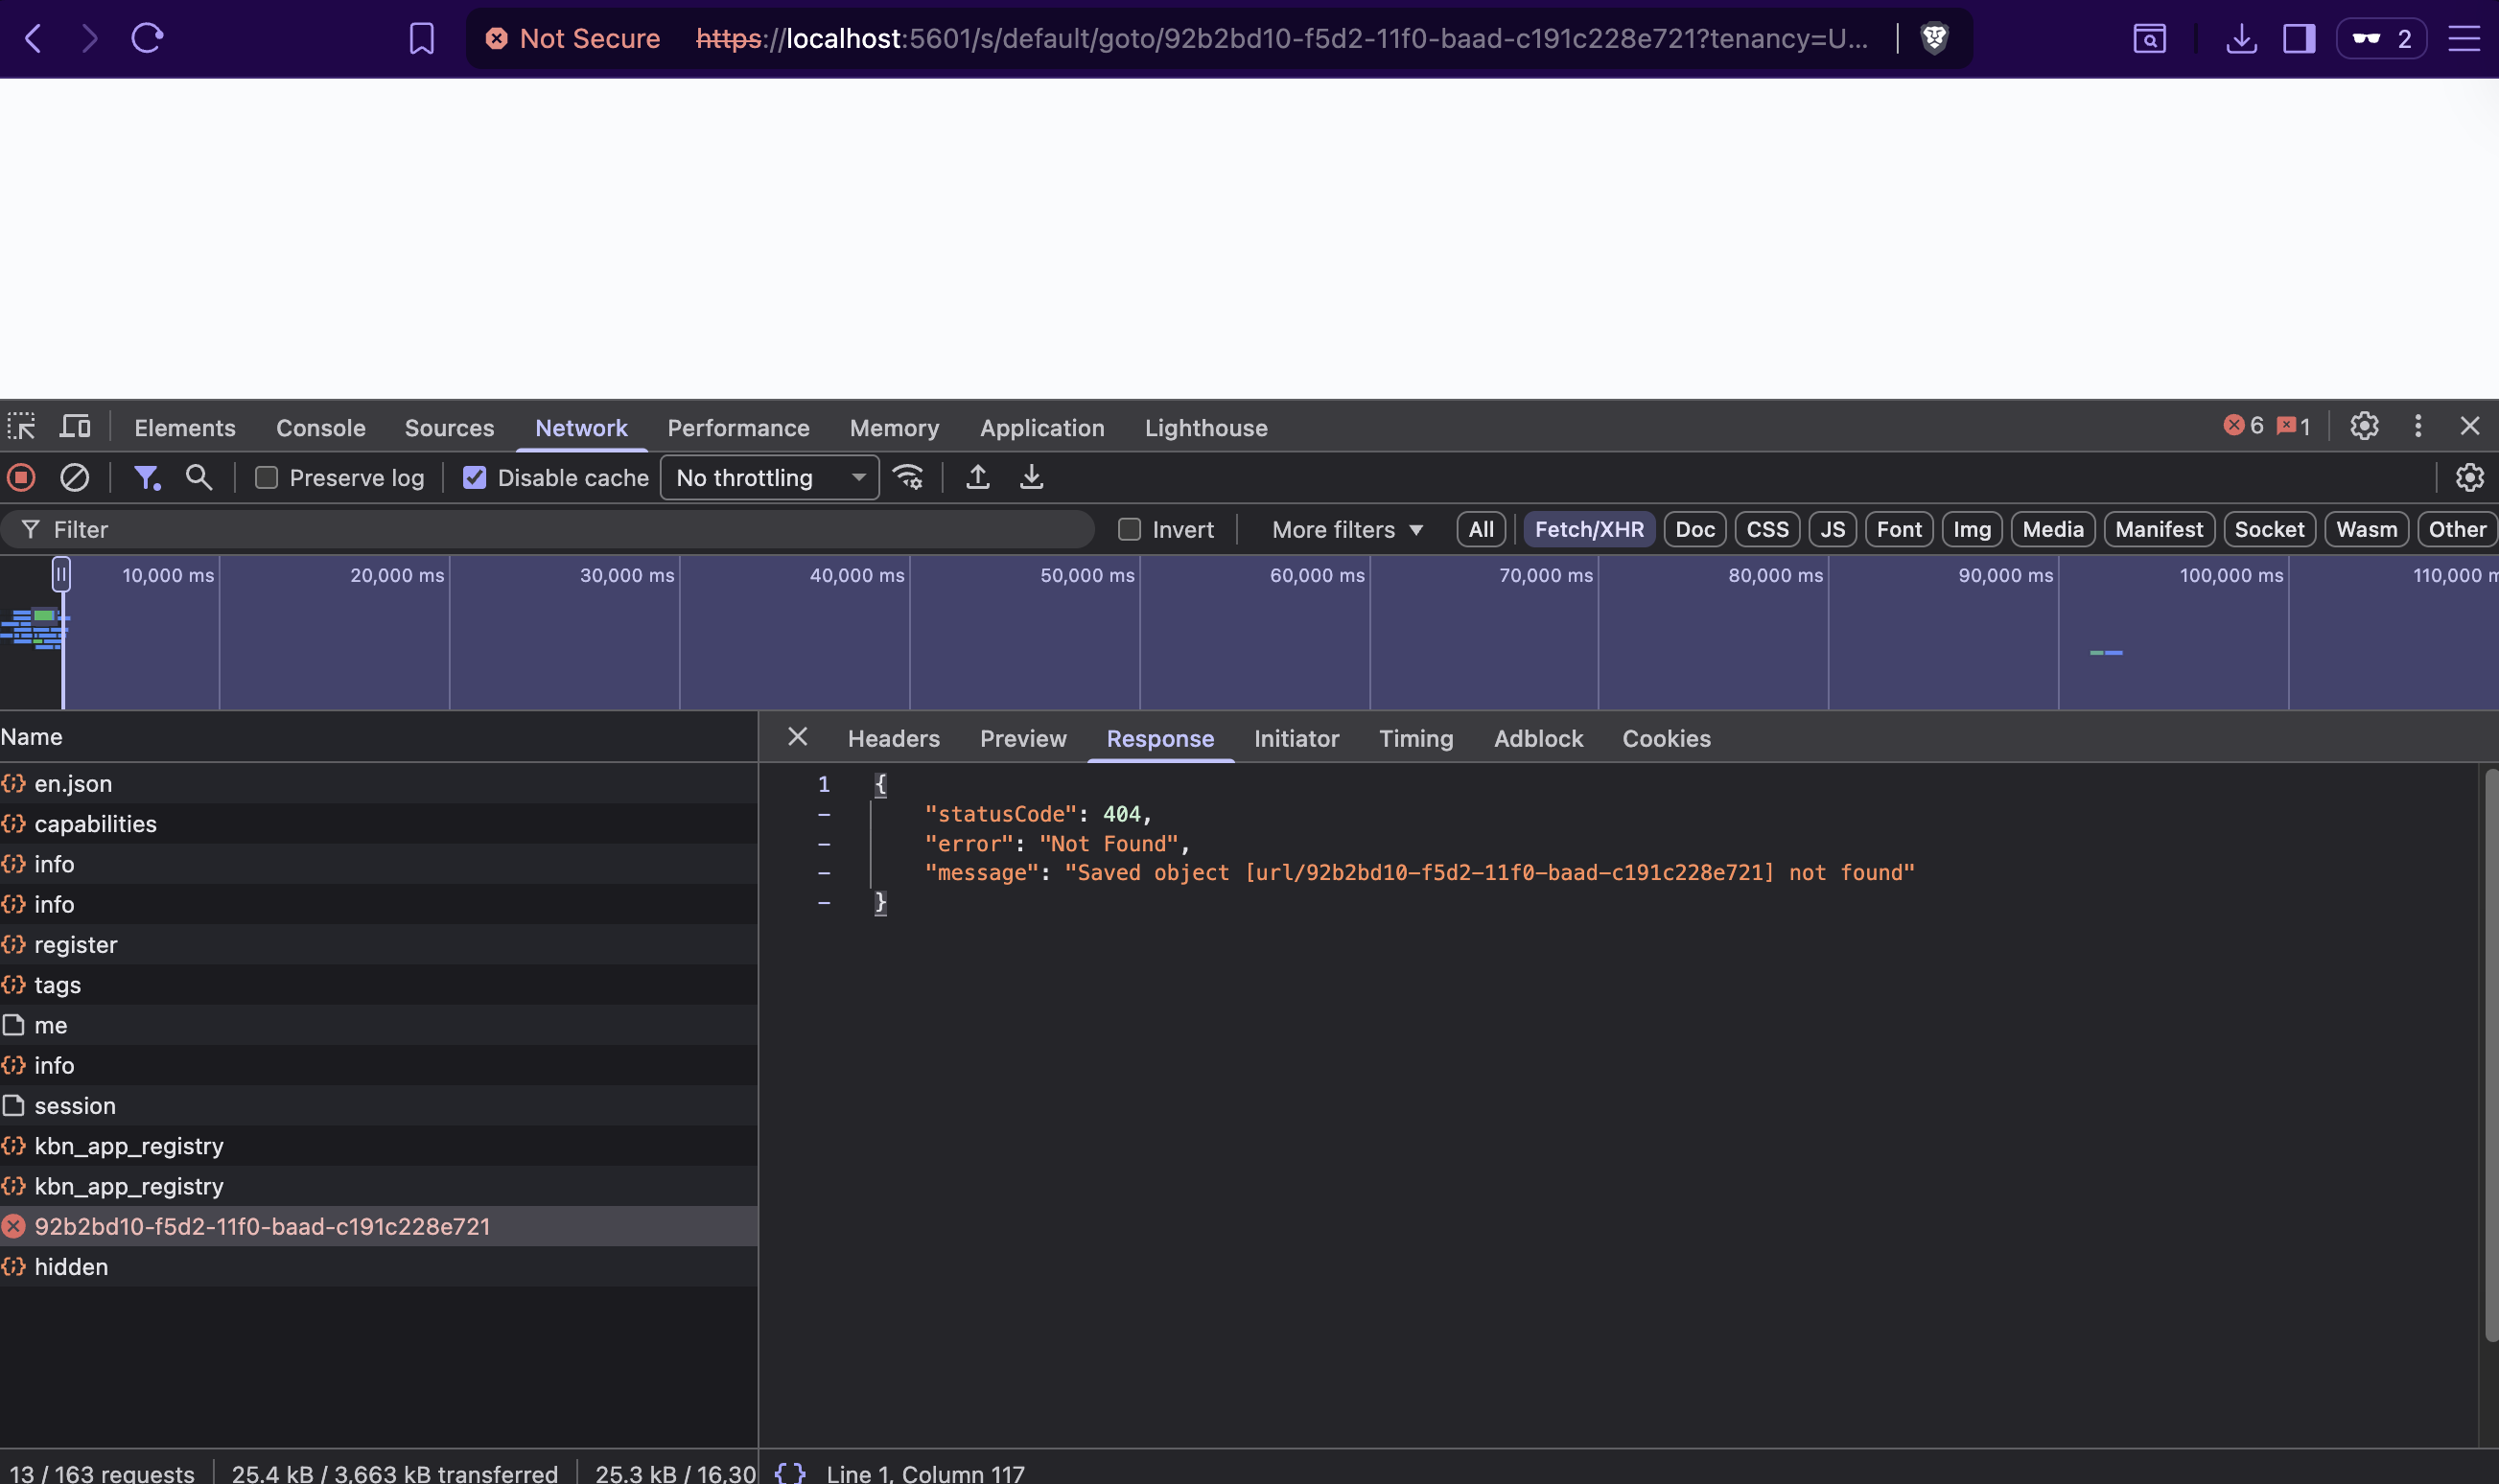The image size is (2499, 1484).
Task: Open the Headers tab of request
Action: pos(893,739)
